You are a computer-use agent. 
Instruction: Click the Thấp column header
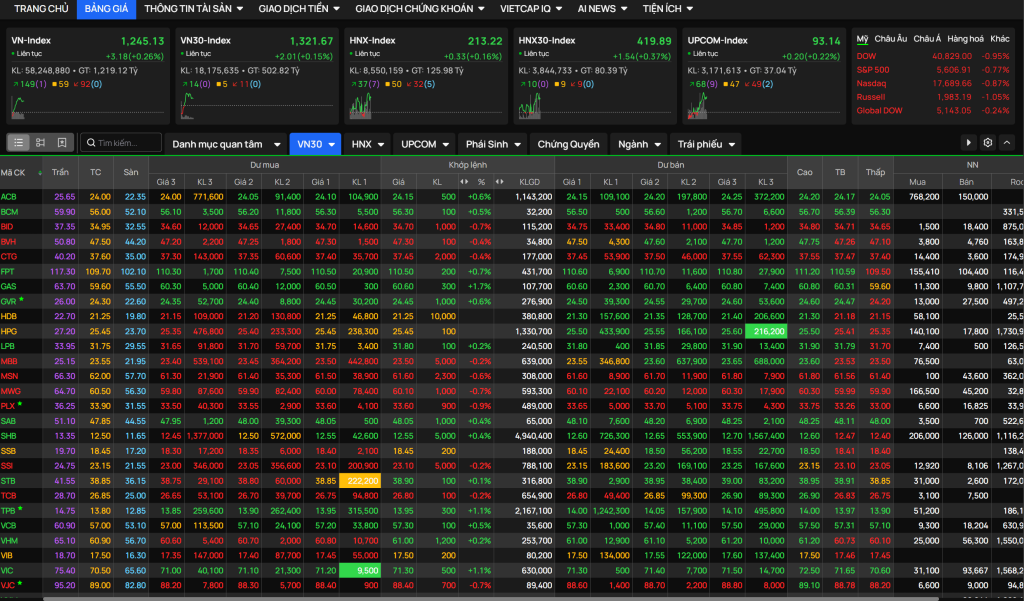point(875,172)
